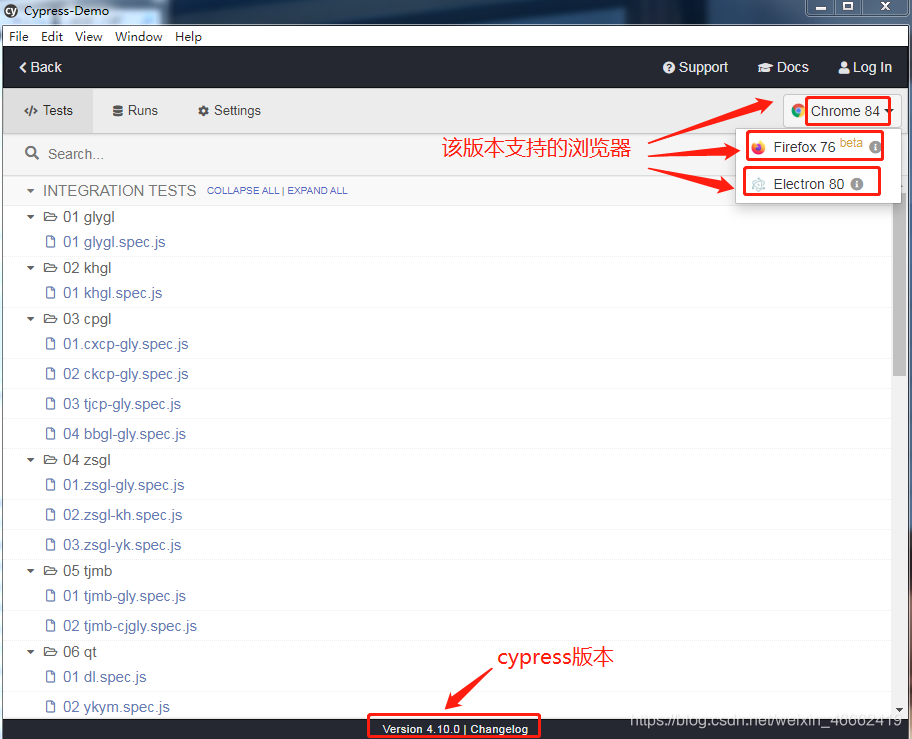The width and height of the screenshot is (912, 739).
Task: Click the folder icon of 01 glygl
Action: [x=51, y=217]
